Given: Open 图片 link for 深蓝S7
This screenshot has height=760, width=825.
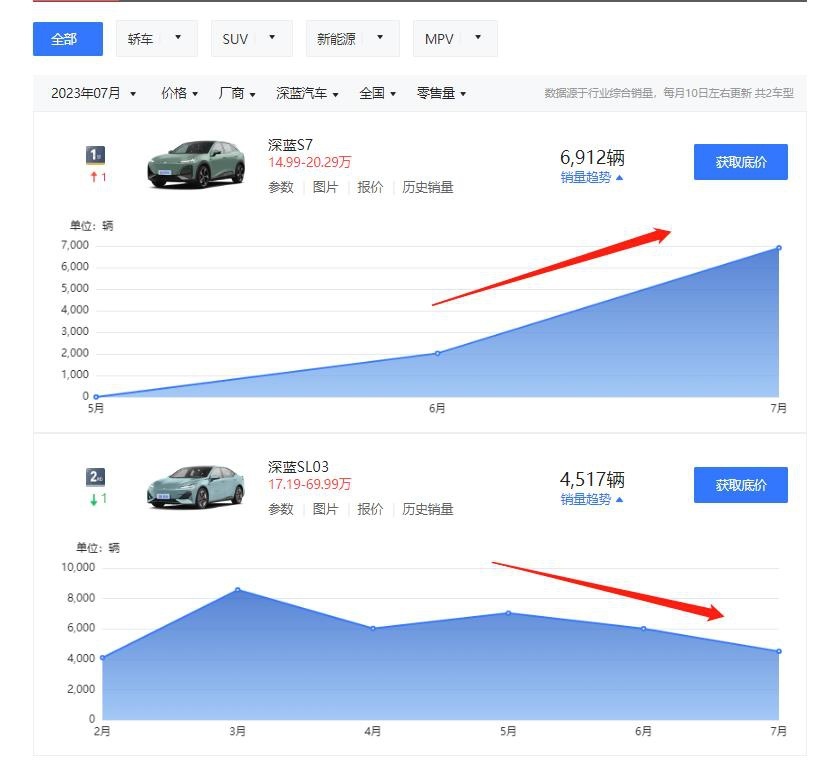Looking at the screenshot, I should [325, 187].
